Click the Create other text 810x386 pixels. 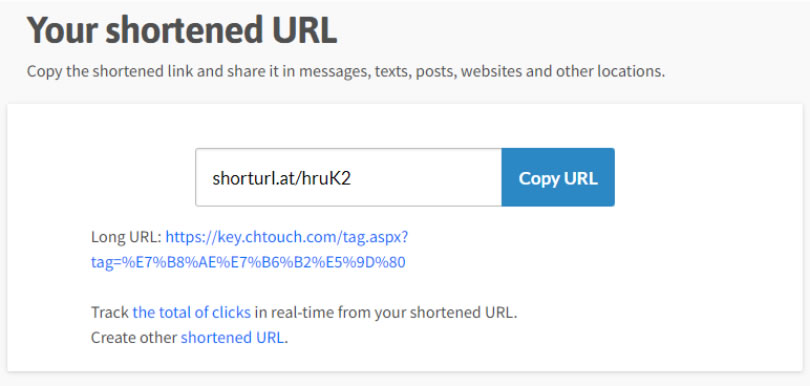[134, 337]
